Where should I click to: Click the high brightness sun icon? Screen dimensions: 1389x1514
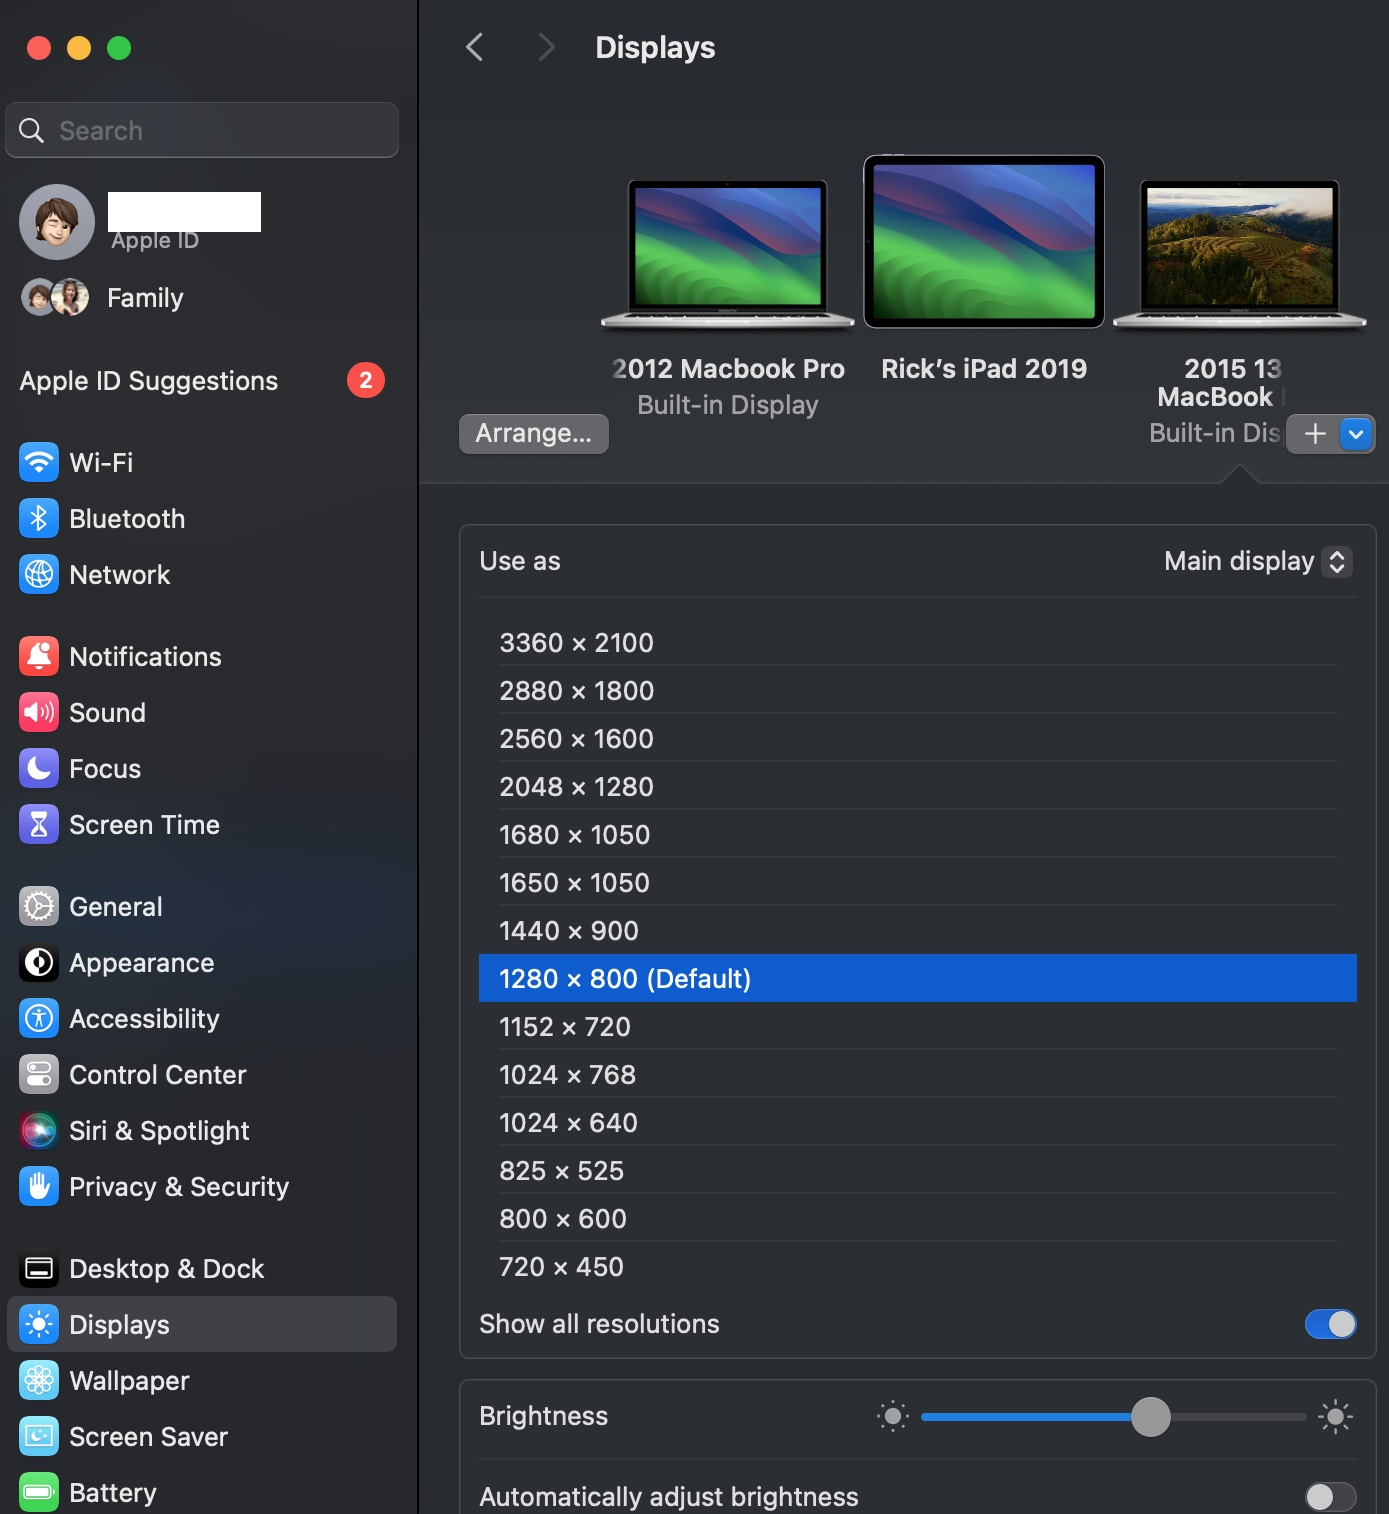coord(1335,1416)
